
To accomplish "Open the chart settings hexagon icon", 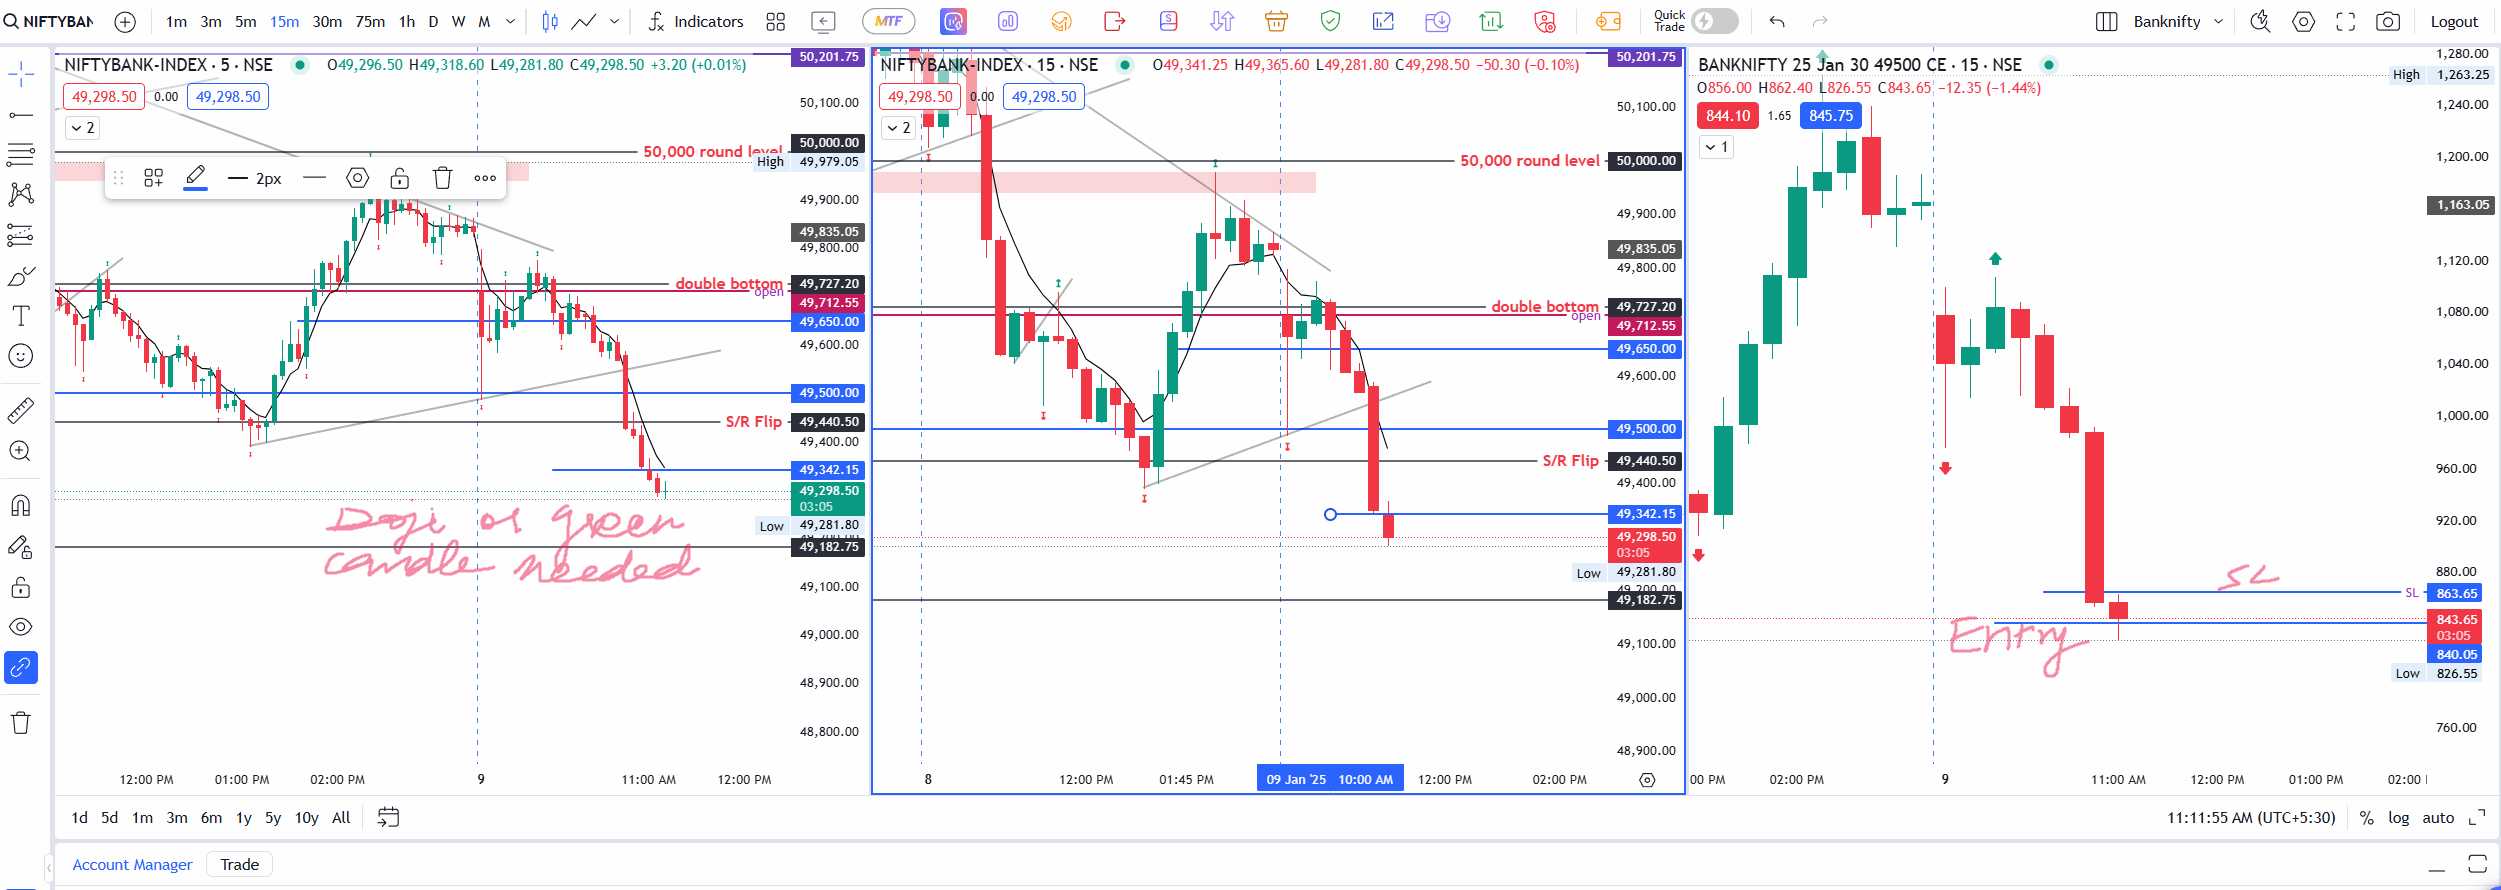I will click(x=2304, y=22).
